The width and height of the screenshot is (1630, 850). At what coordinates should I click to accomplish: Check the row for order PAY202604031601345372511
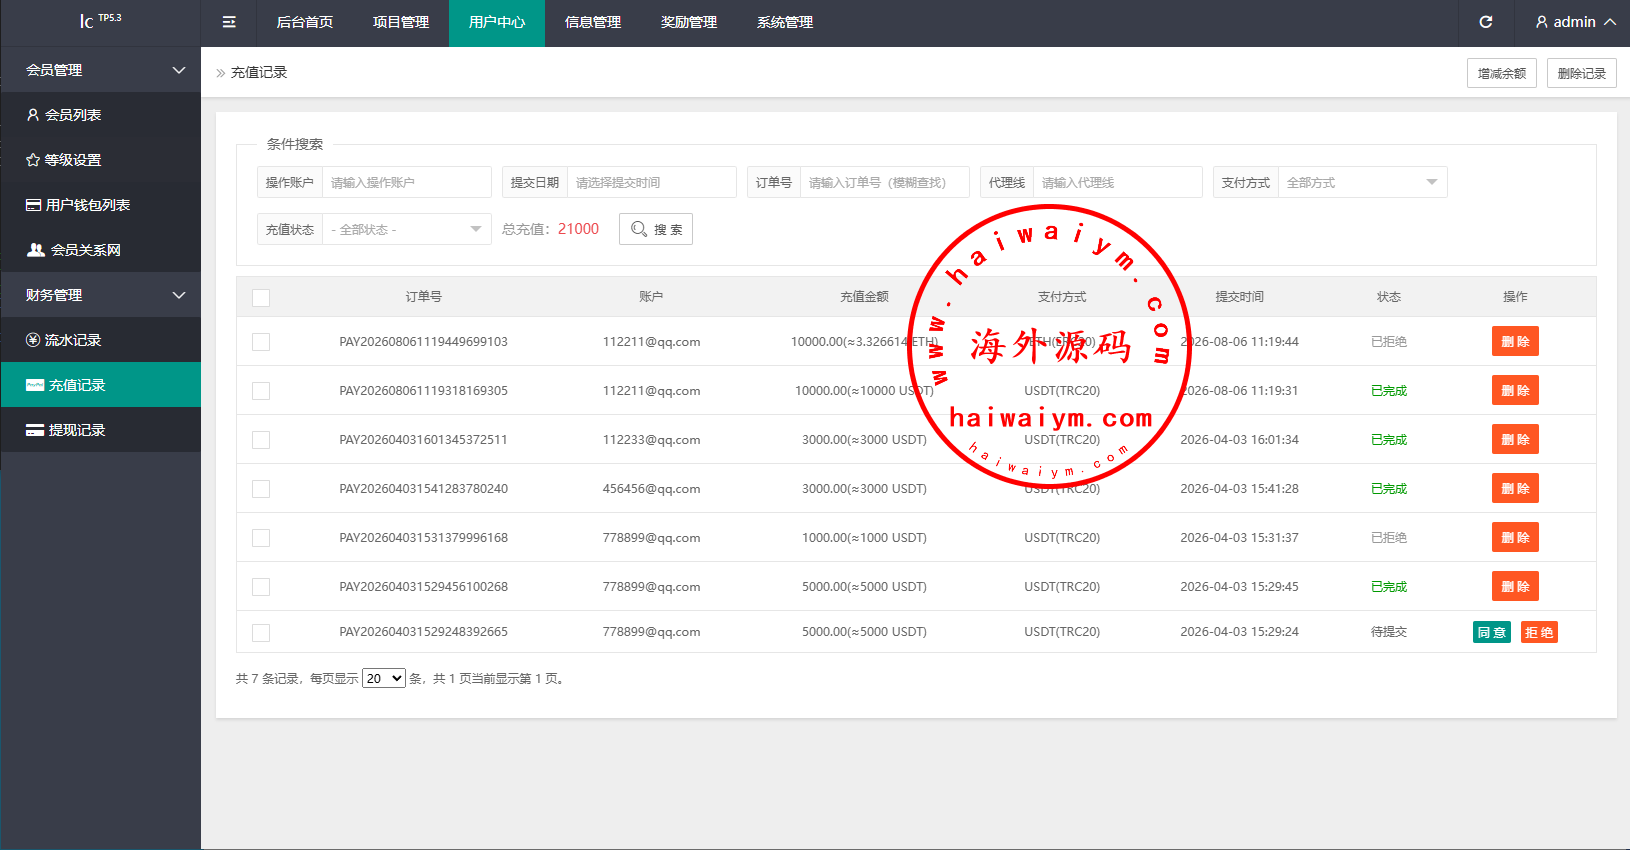click(x=261, y=440)
